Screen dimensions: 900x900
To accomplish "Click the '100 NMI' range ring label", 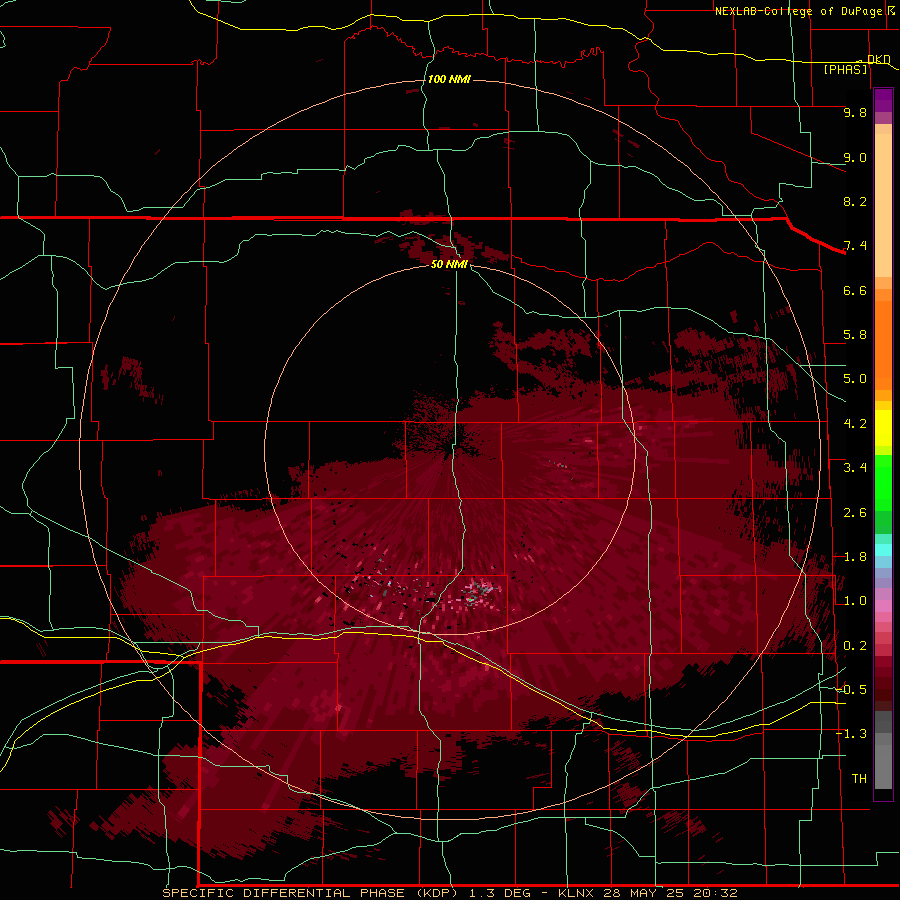I will pos(449,79).
